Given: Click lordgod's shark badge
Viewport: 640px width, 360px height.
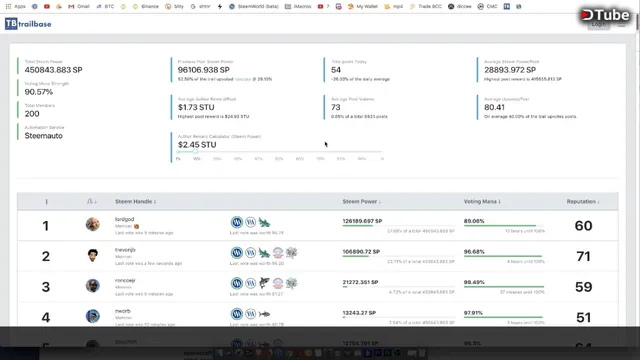Looking at the screenshot, I should 264,222.
